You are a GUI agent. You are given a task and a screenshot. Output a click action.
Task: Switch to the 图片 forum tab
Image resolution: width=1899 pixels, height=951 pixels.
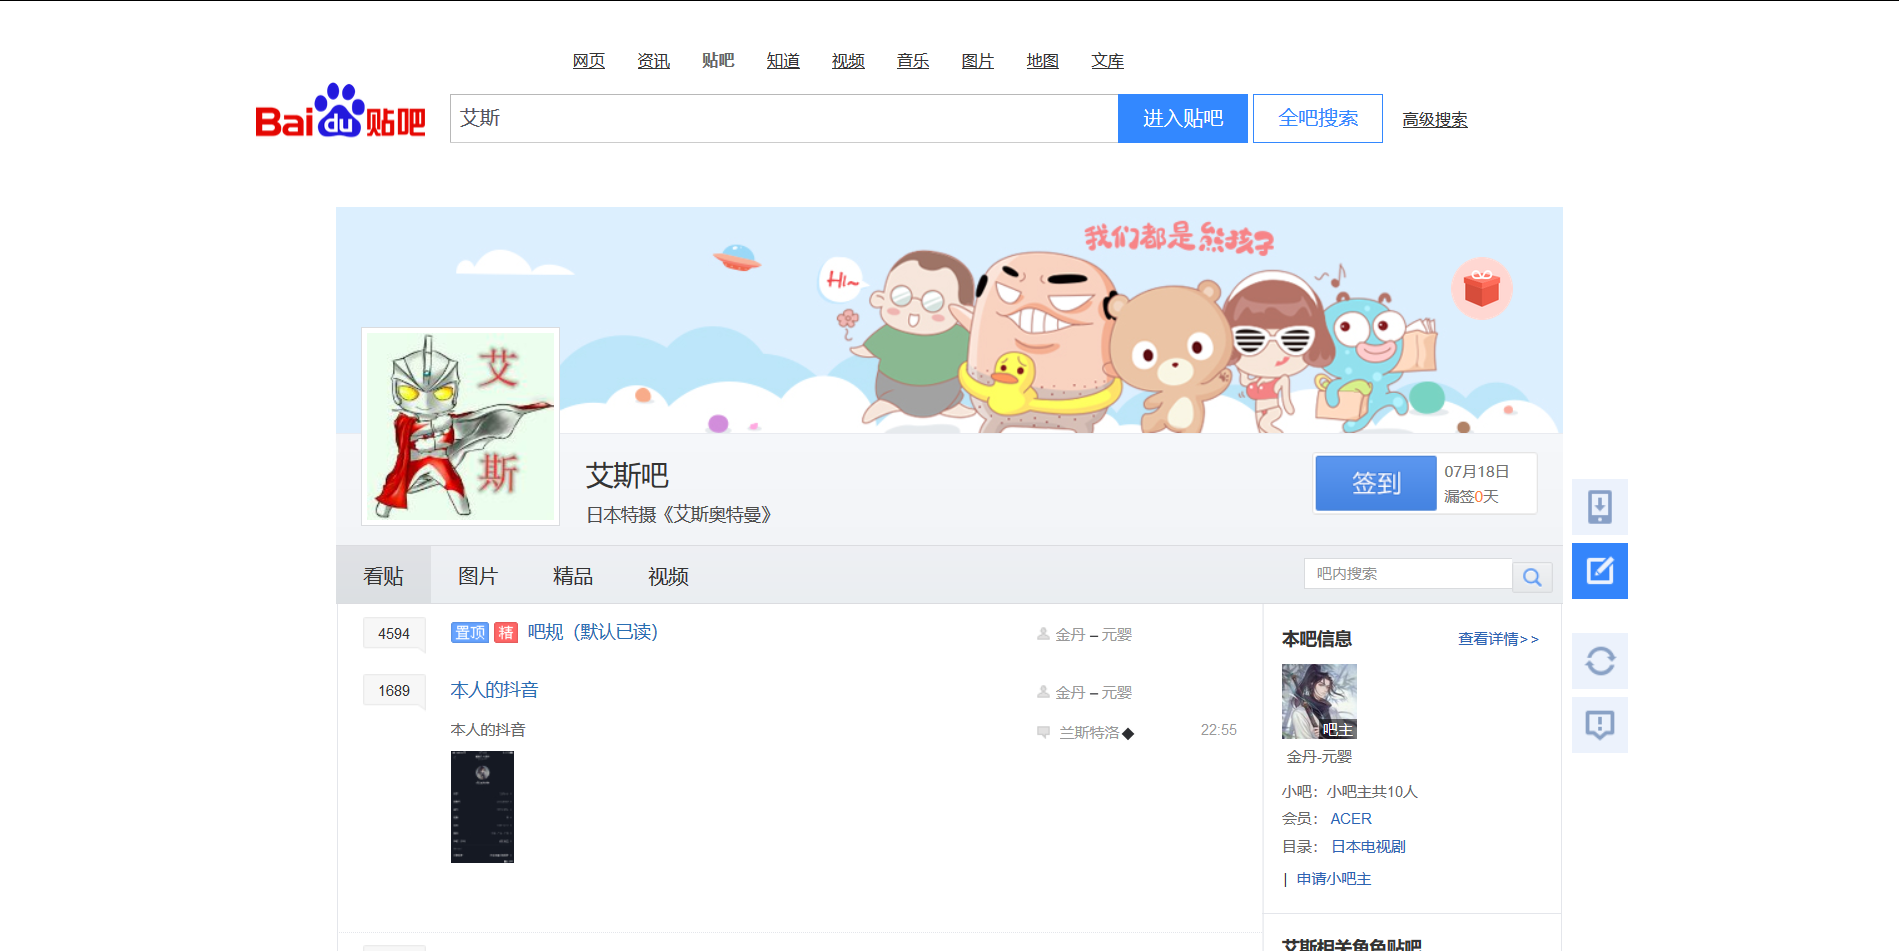pyautogui.click(x=478, y=576)
